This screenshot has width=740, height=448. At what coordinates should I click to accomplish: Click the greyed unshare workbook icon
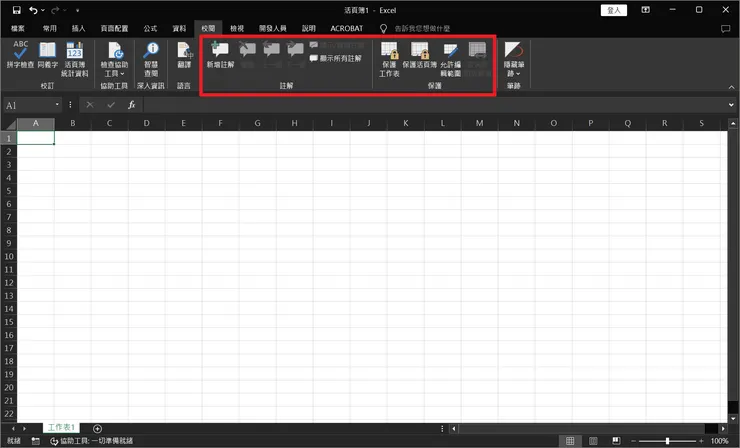(477, 50)
